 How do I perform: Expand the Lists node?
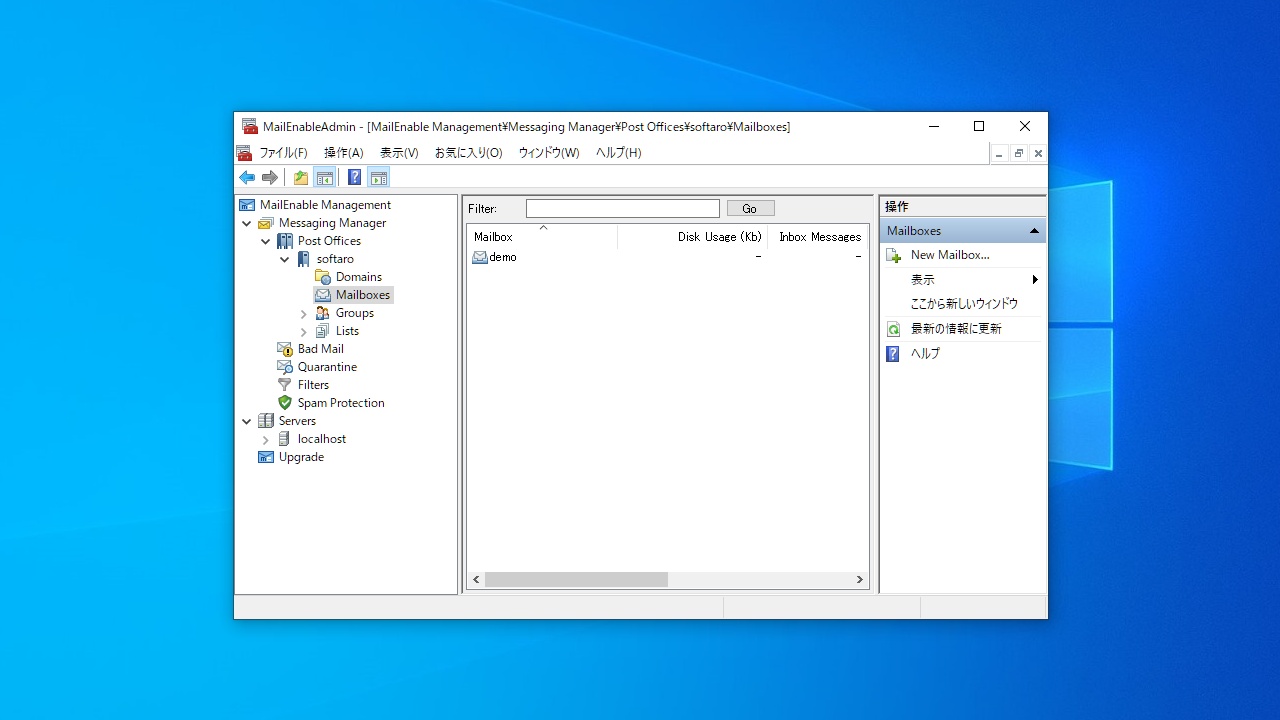click(304, 331)
